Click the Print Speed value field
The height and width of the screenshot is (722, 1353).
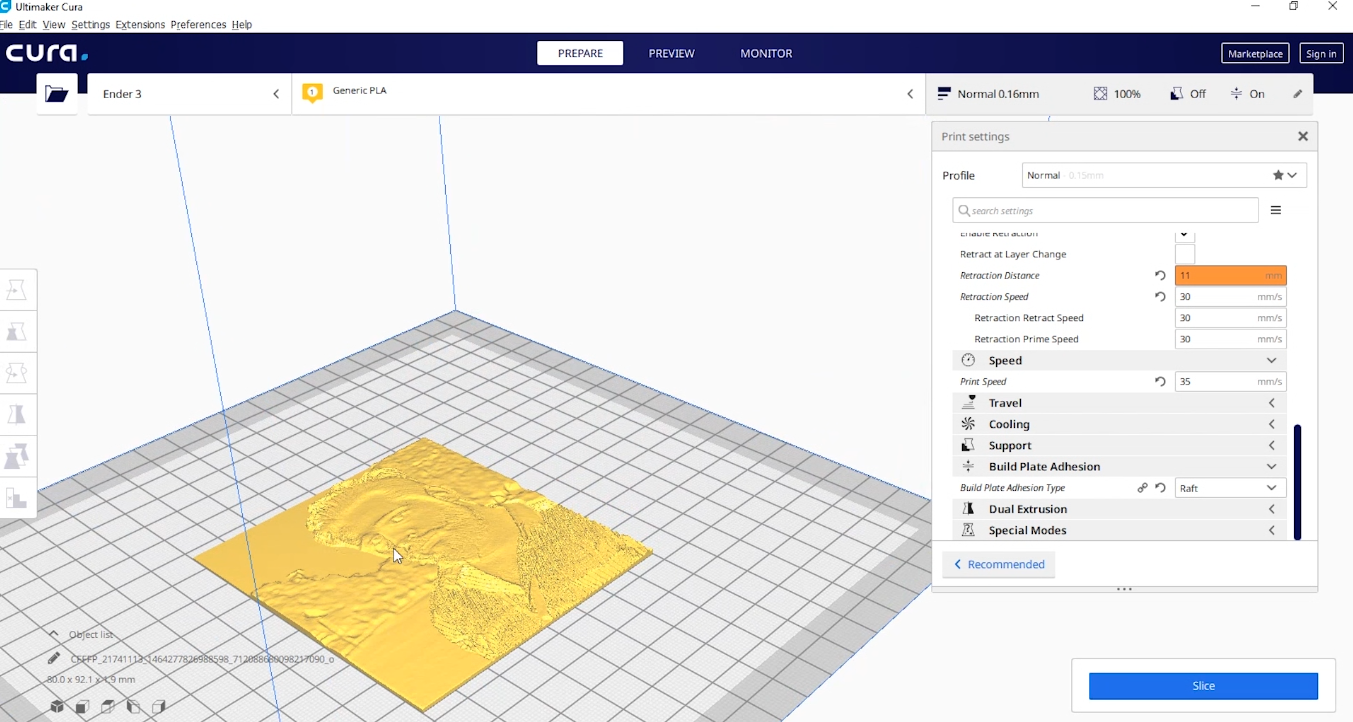click(1230, 381)
